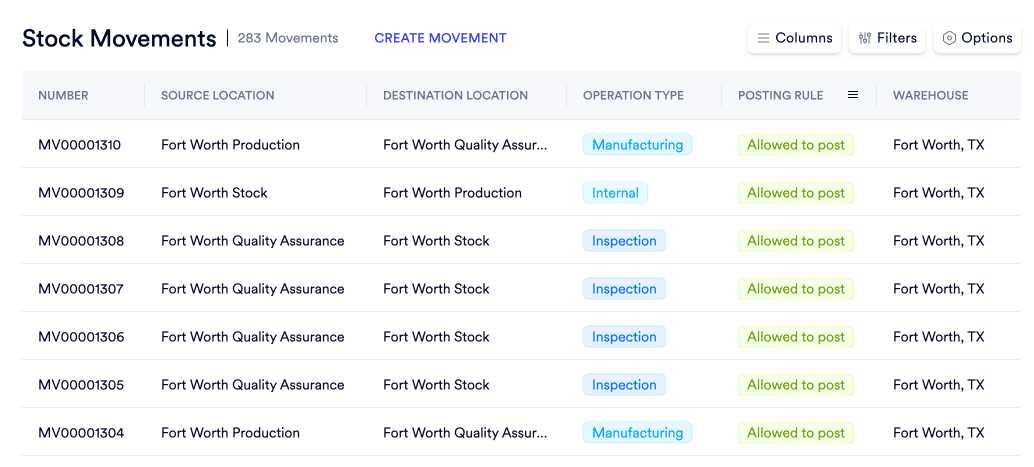Open the Columns button

(794, 38)
